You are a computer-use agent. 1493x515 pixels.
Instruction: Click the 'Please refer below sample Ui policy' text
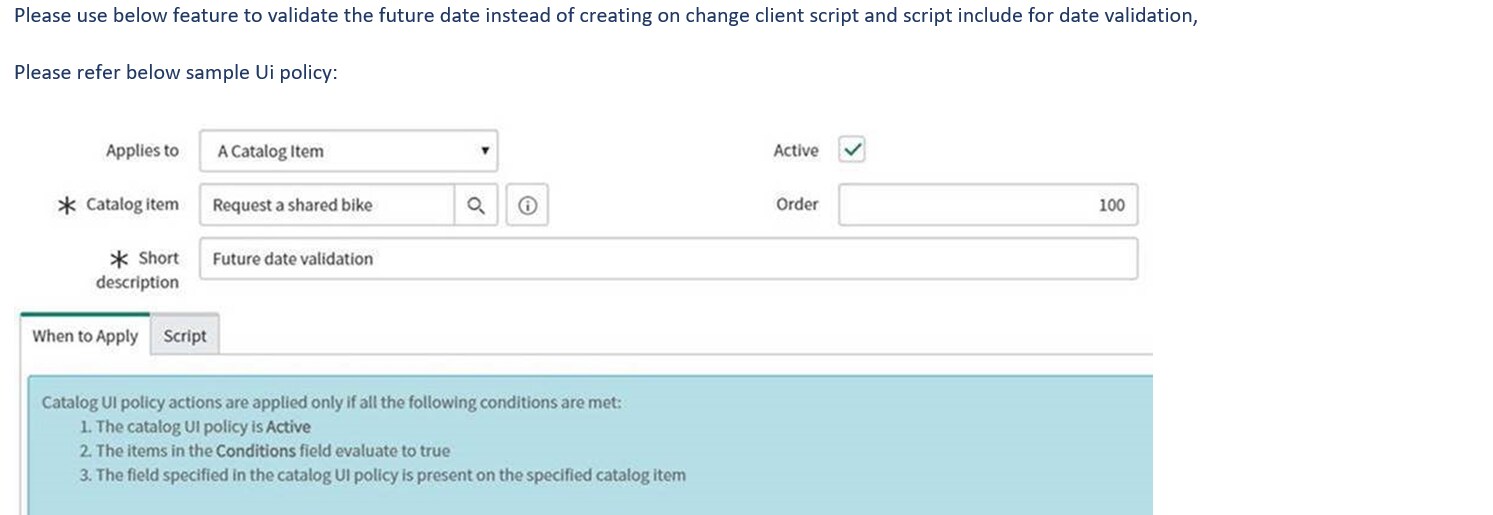pos(176,73)
